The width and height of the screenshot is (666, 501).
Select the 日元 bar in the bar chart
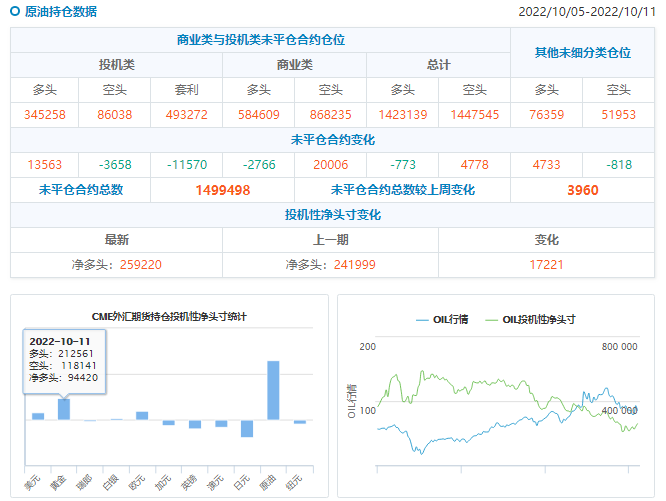point(247,428)
